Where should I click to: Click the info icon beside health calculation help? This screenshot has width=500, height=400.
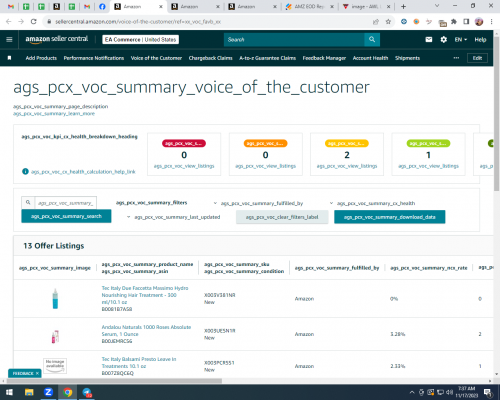click(25, 171)
